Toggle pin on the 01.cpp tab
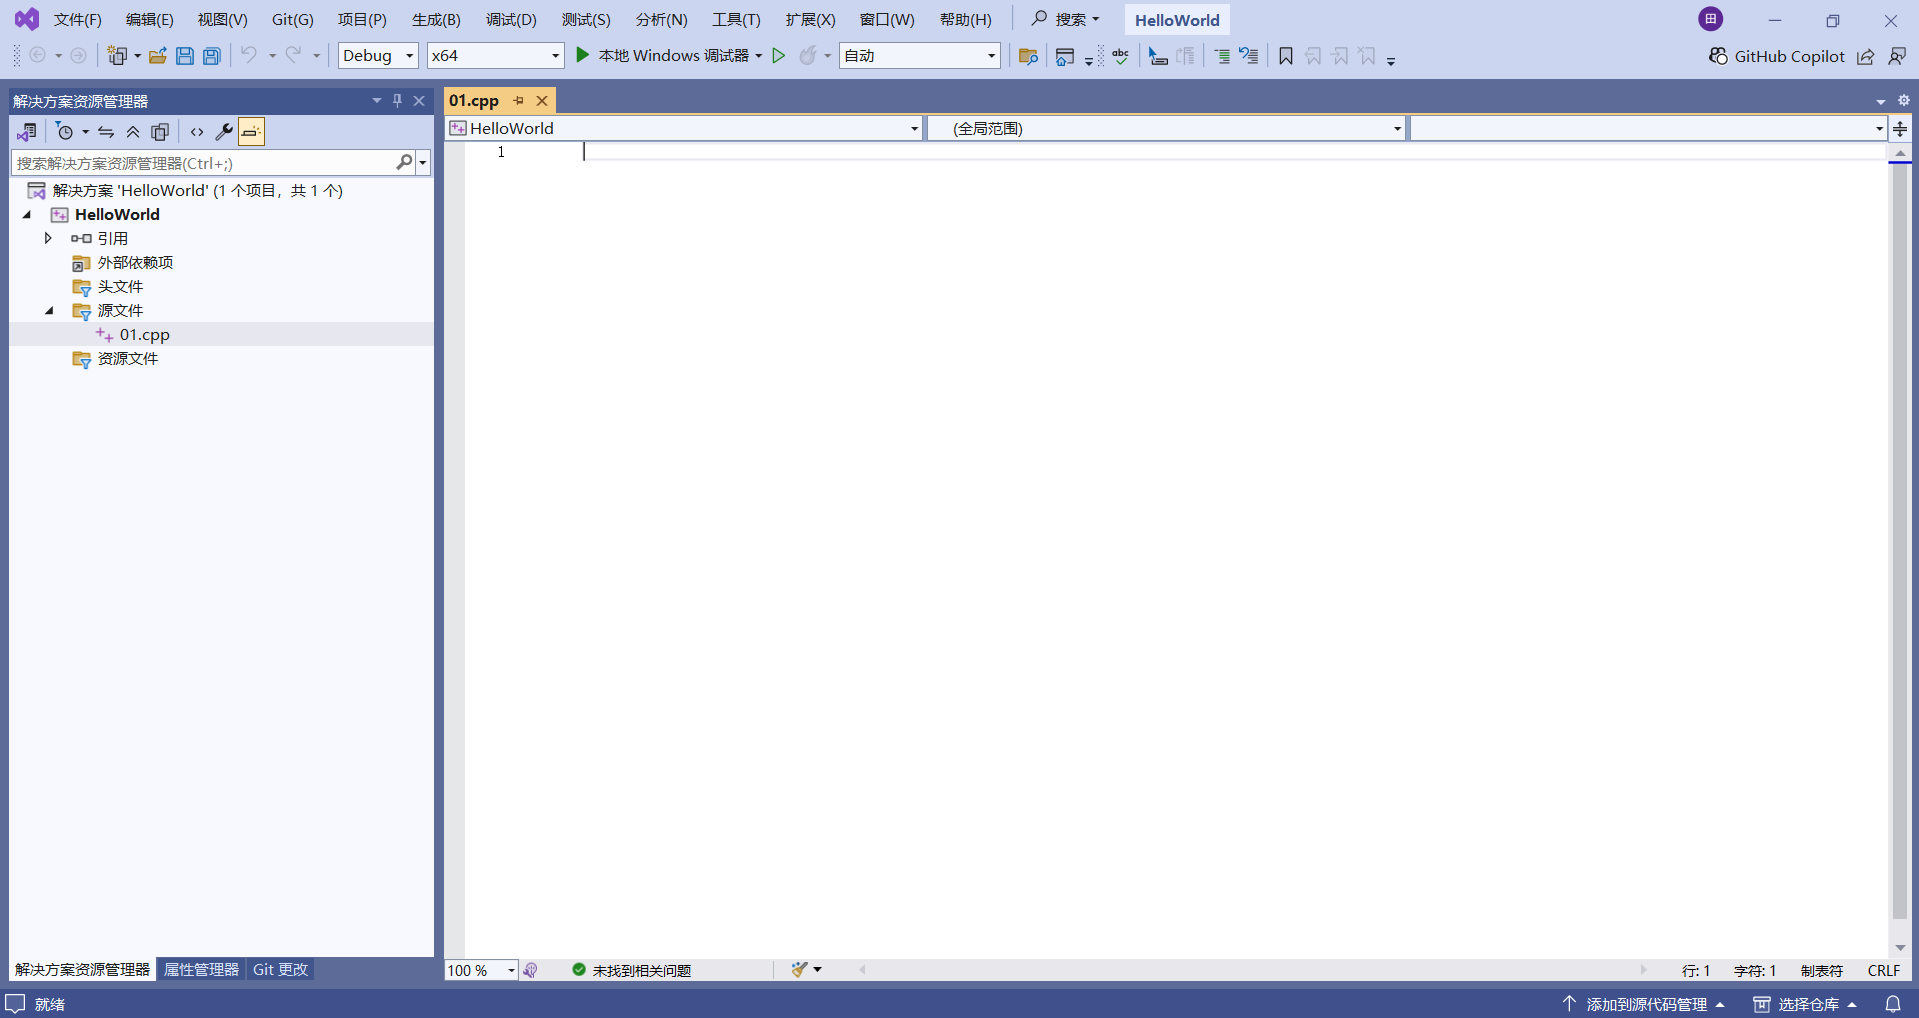 (x=518, y=101)
